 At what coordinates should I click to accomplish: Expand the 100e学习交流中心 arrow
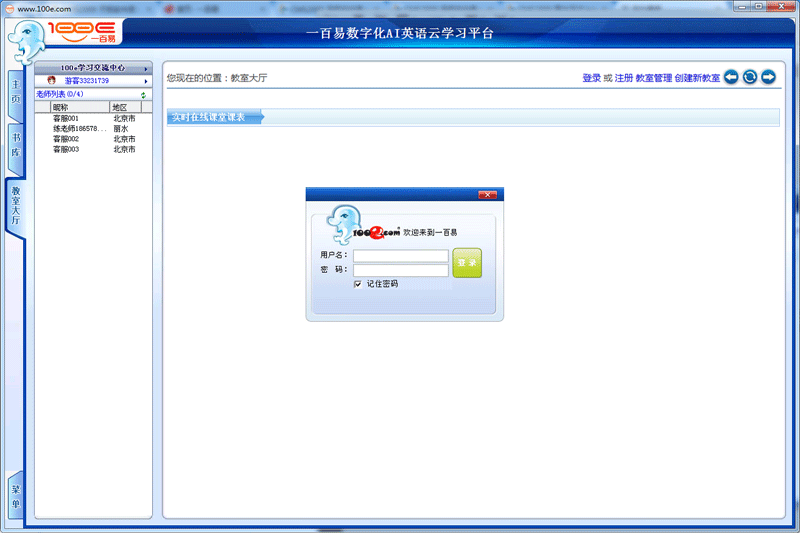click(146, 68)
